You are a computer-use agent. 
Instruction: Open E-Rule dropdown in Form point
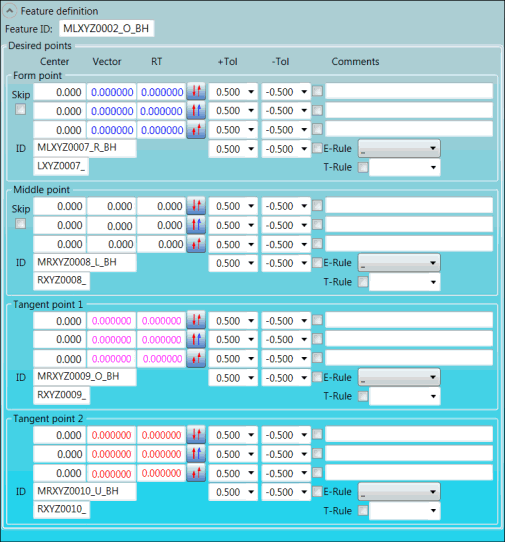[399, 148]
